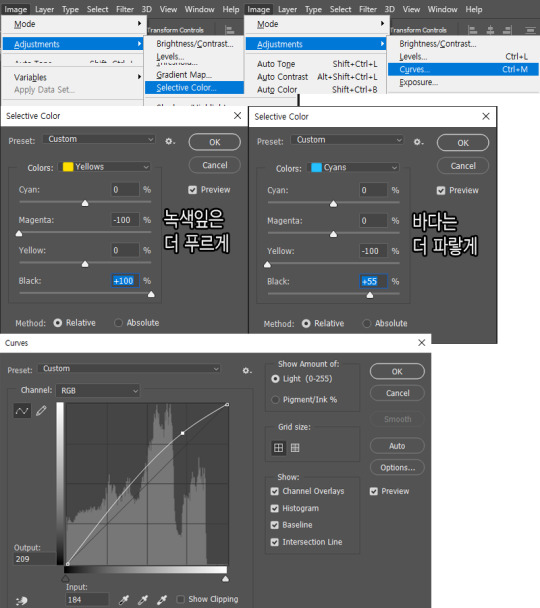The image size is (540, 608).
Task: Toggle Preview checkbox in Cyans Selective Color dialog
Action: (441, 191)
